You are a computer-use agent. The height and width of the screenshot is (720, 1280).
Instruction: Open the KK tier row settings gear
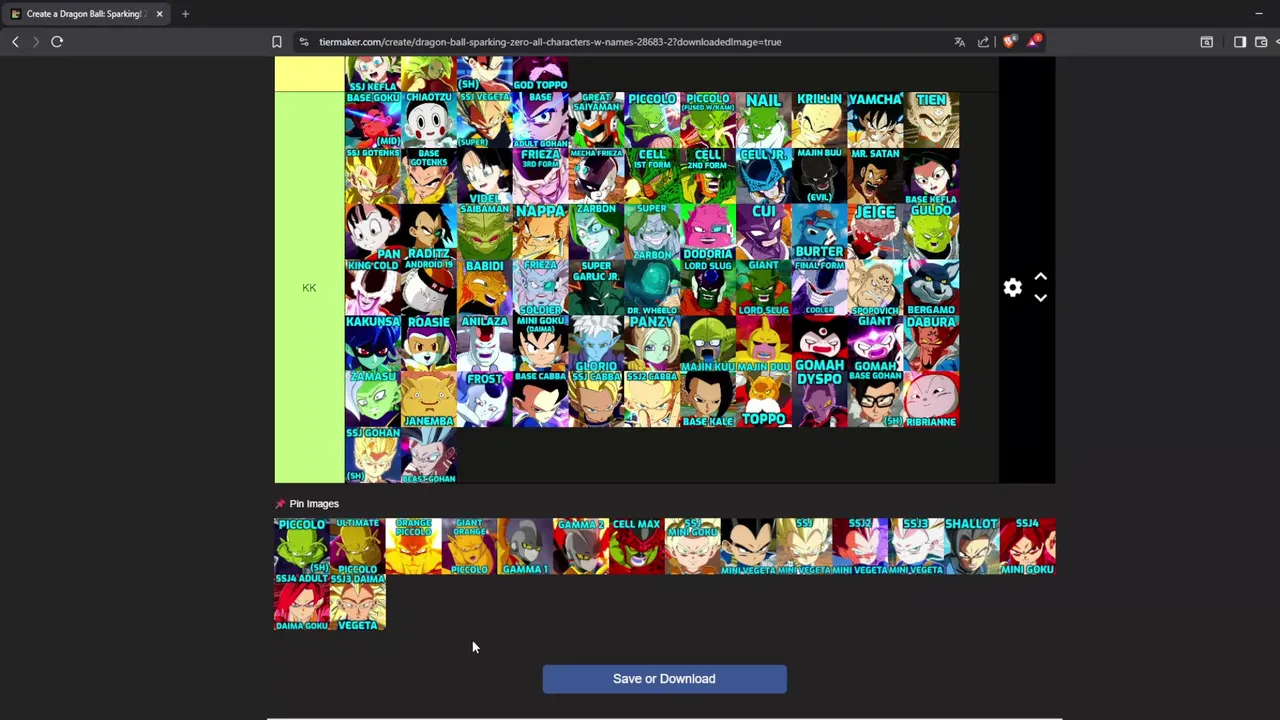pyautogui.click(x=1013, y=288)
